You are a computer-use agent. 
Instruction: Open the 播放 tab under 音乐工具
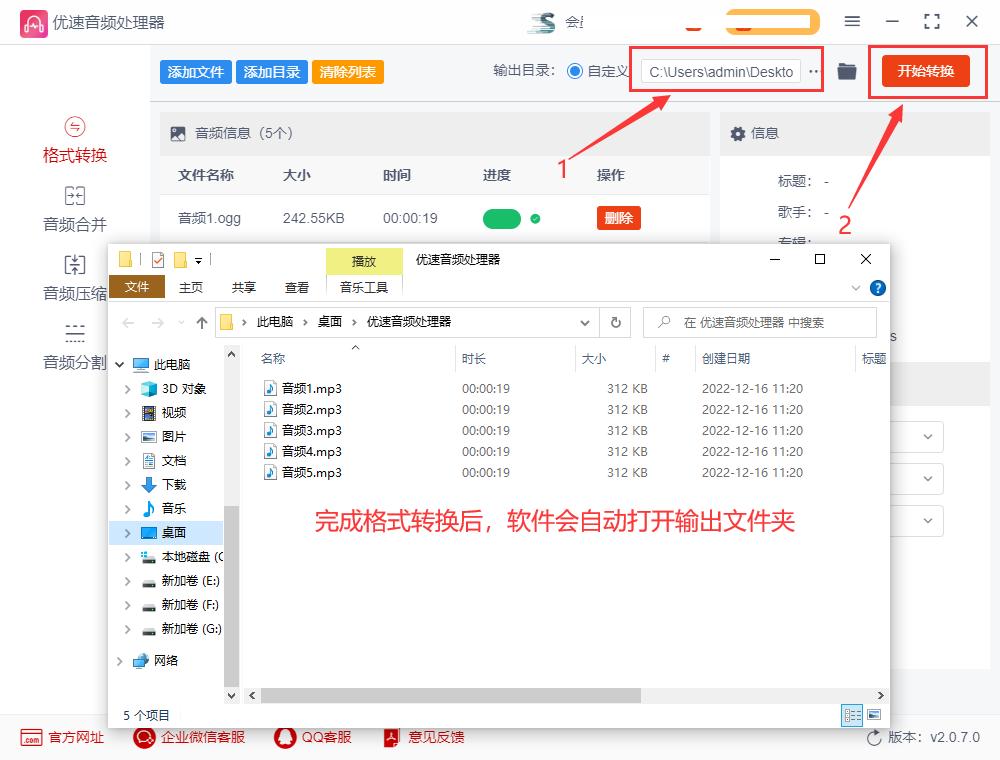(x=364, y=260)
